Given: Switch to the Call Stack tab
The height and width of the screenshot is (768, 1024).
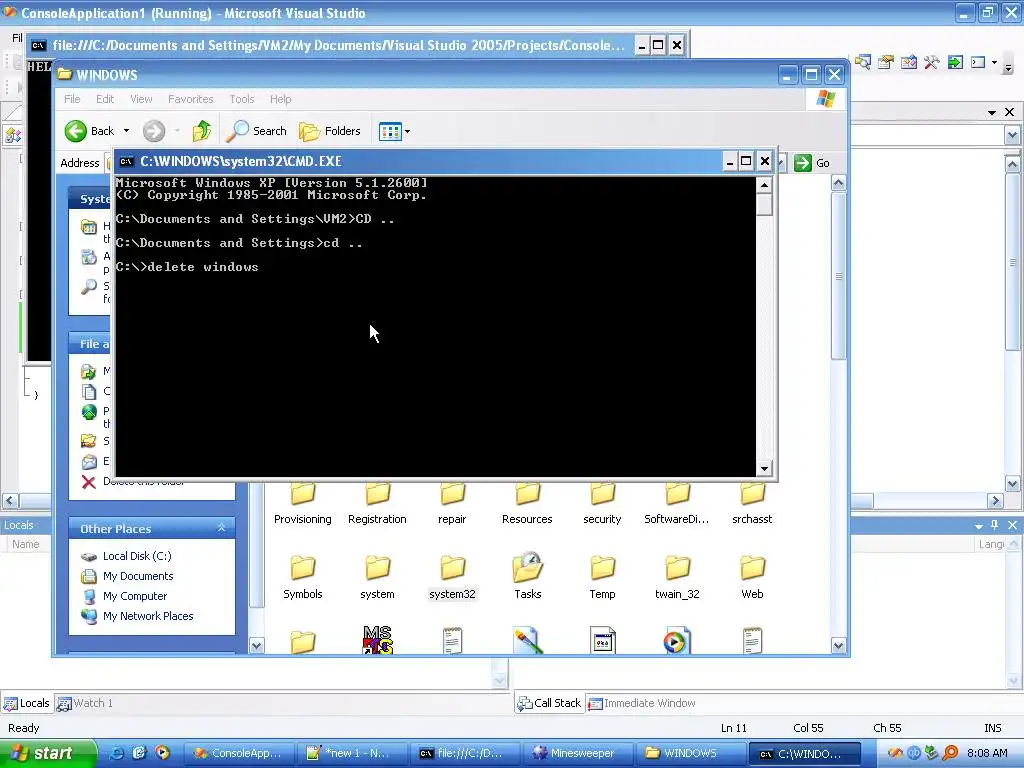Looking at the screenshot, I should pos(550,703).
